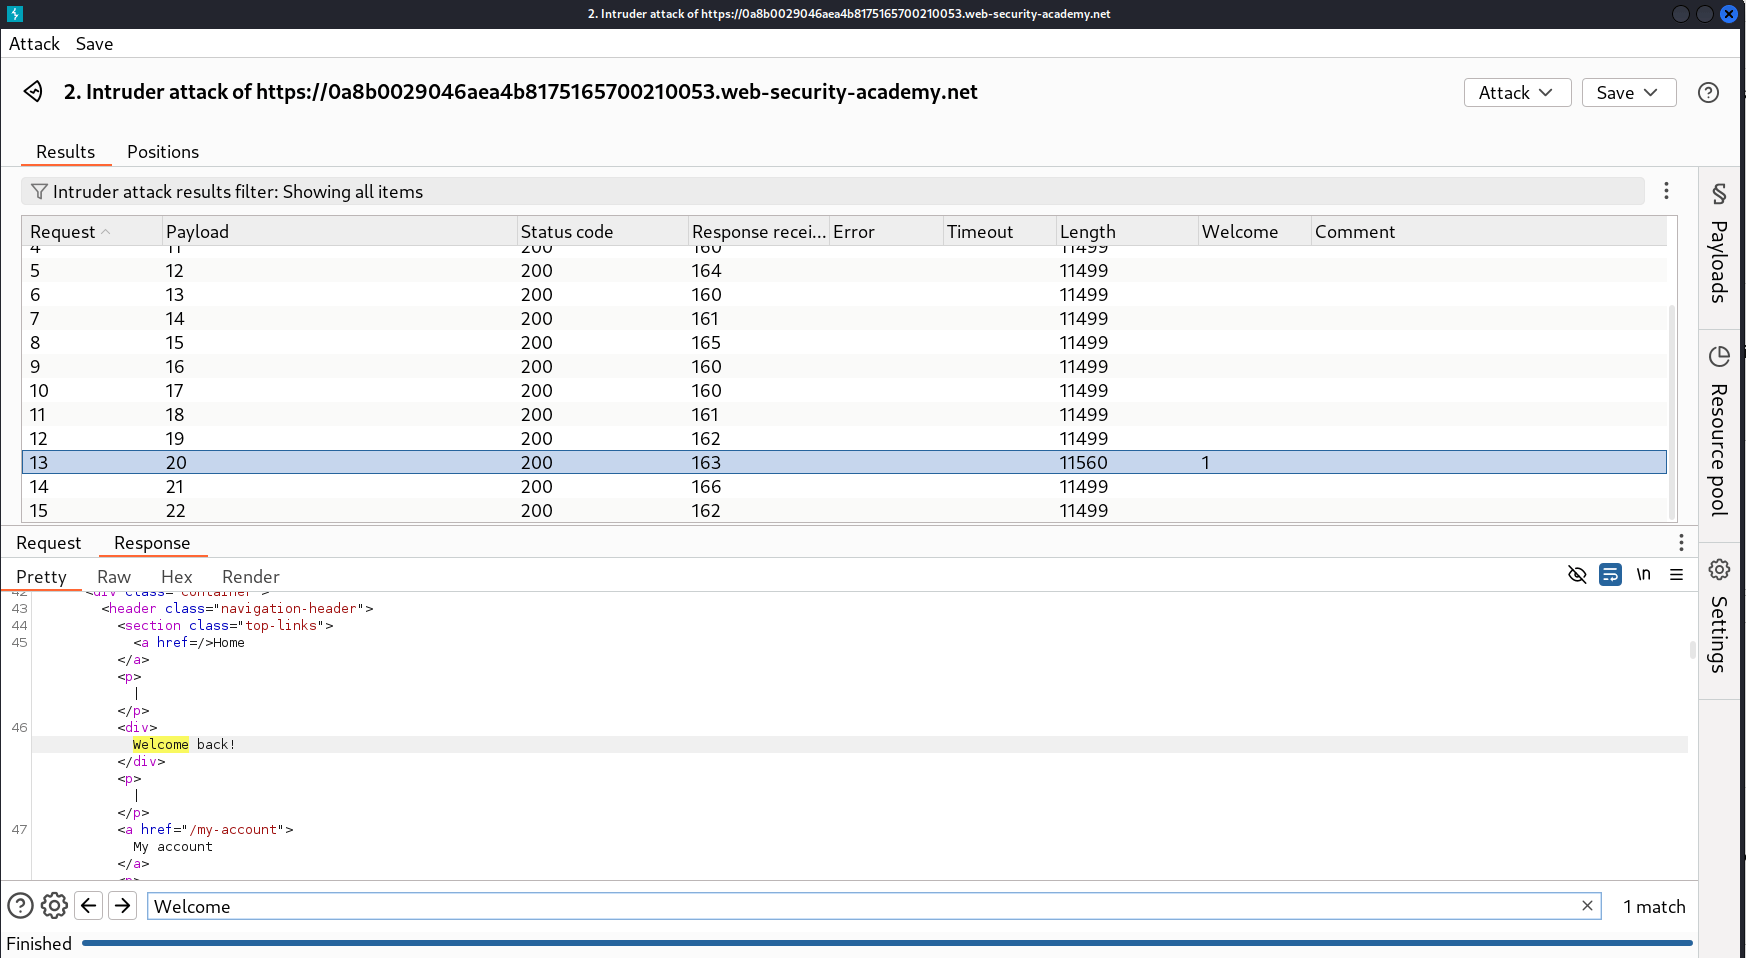Go to previous search match arrow
Viewport: 1746px width, 958px height.
click(x=89, y=906)
